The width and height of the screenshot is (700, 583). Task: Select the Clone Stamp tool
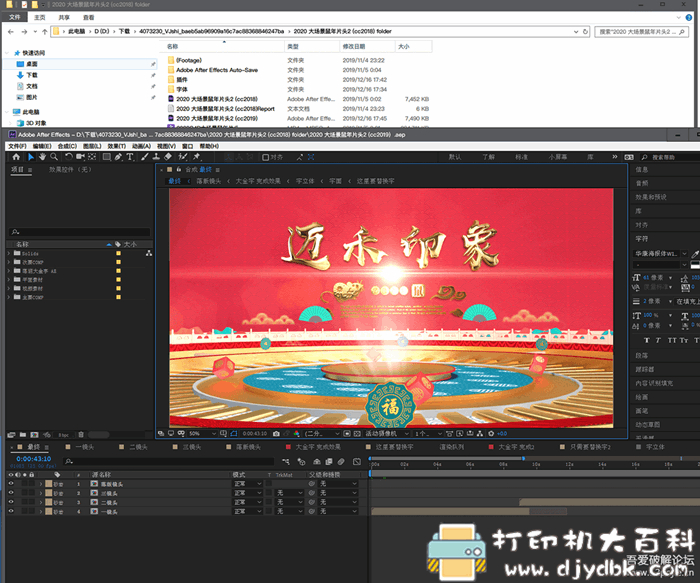tap(156, 157)
